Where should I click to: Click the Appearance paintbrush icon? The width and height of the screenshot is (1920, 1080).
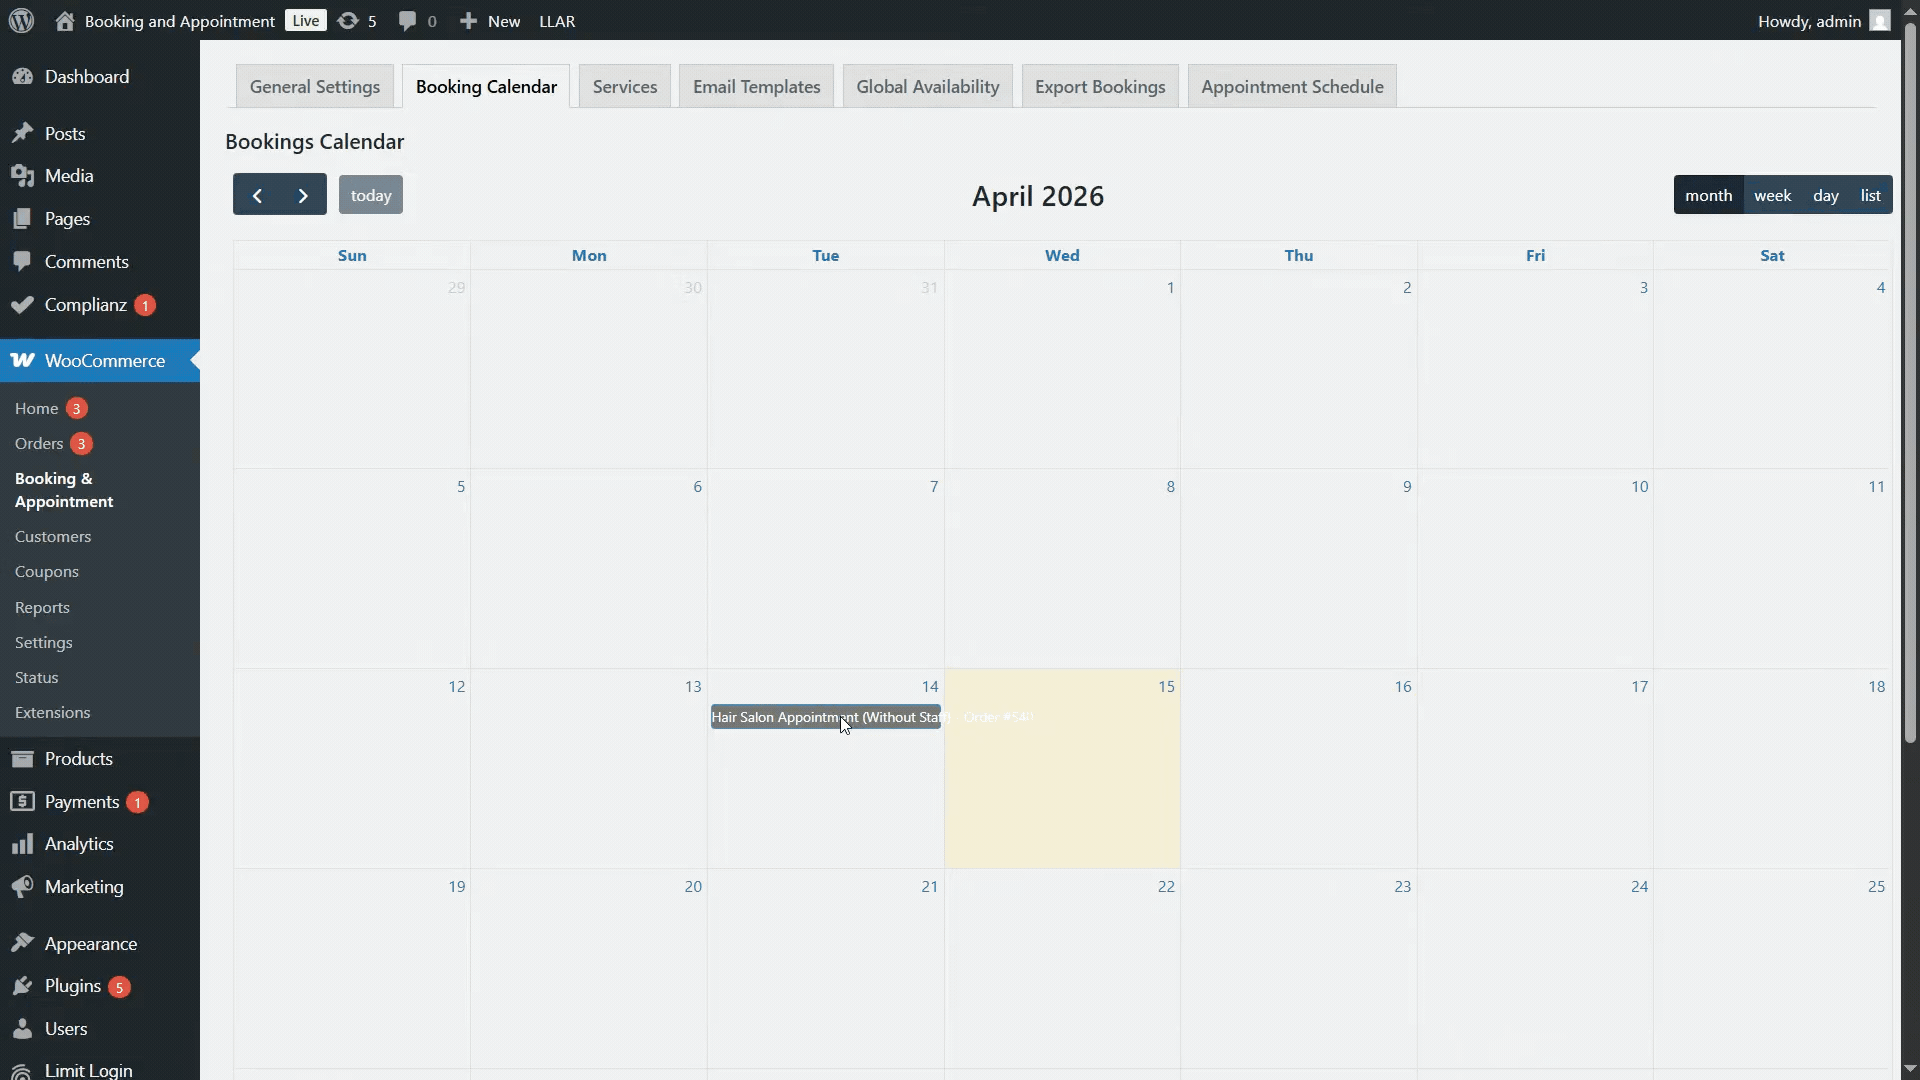pos(23,943)
